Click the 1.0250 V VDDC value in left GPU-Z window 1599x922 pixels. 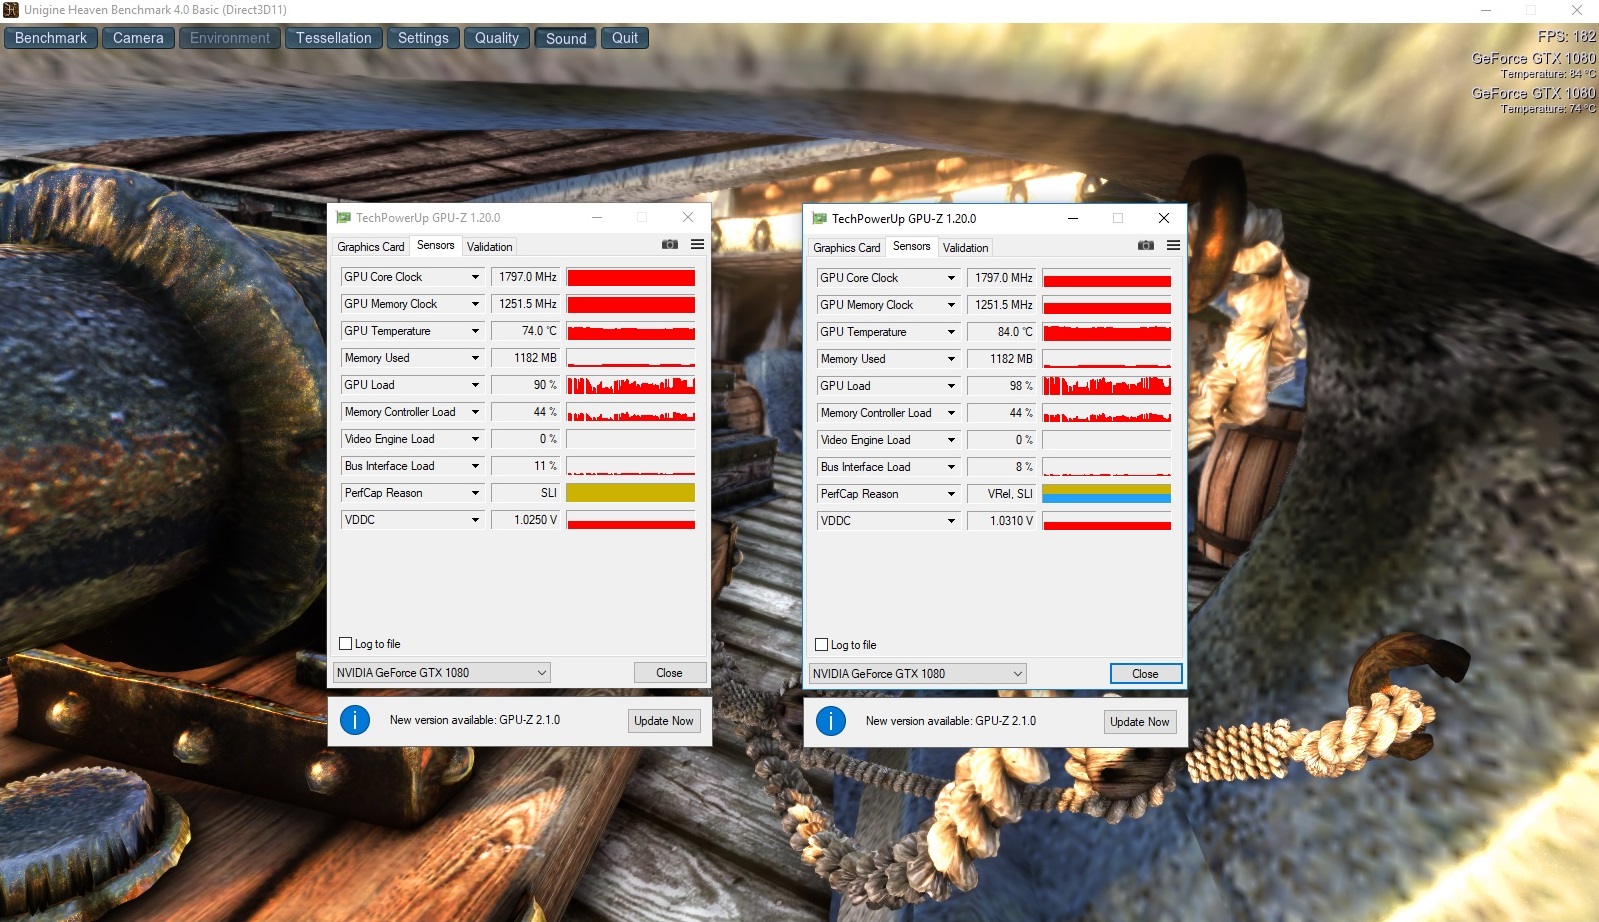[x=526, y=520]
